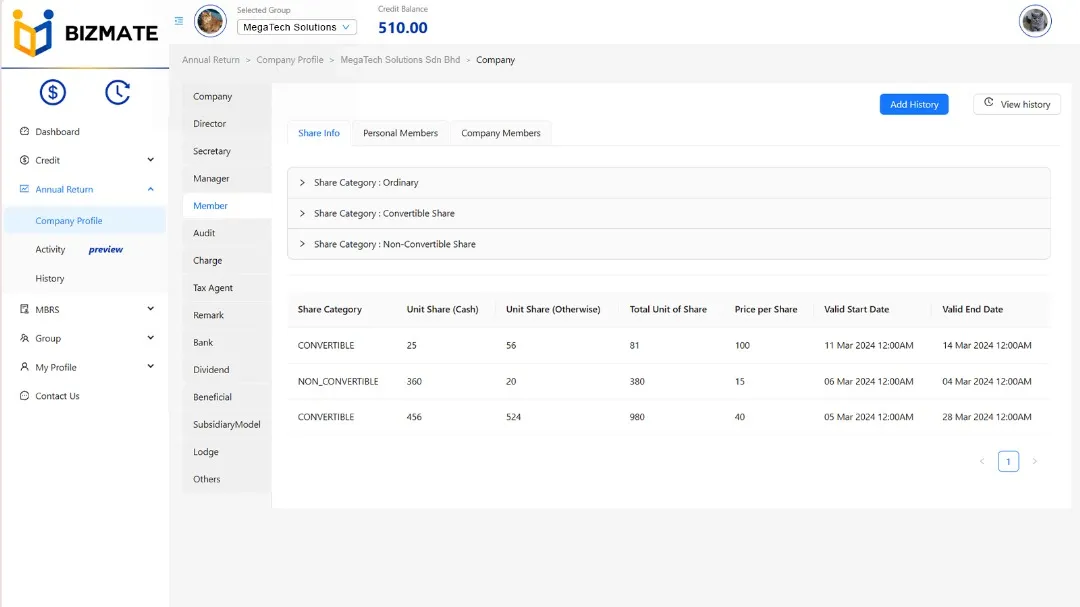Viewport: 1080px width, 607px height.
Task: Open the user profile avatar at top right
Action: click(x=1034, y=21)
